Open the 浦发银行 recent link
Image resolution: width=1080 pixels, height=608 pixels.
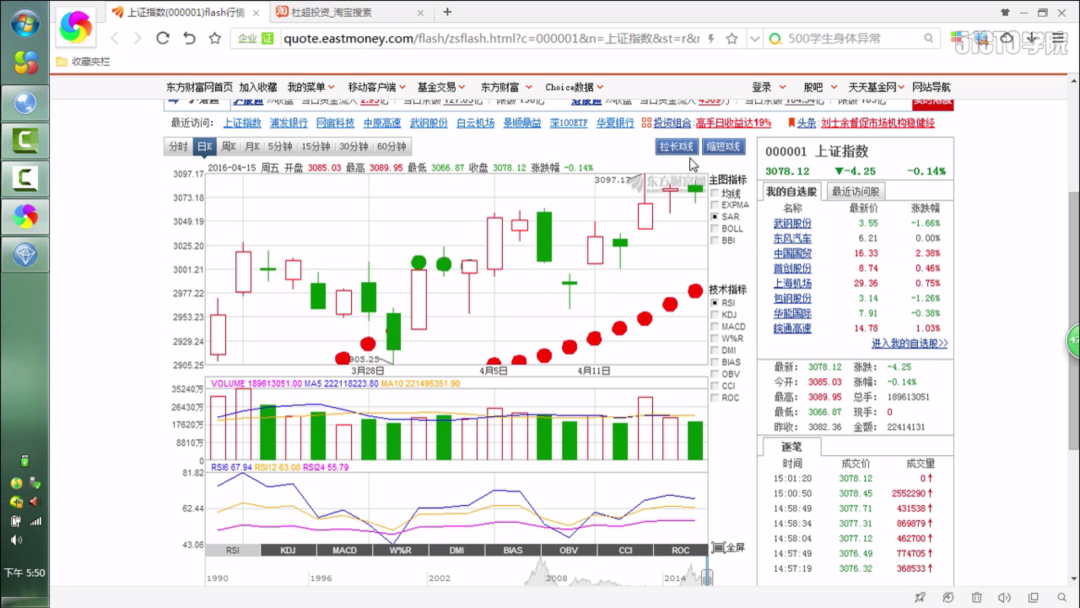pyautogui.click(x=289, y=123)
